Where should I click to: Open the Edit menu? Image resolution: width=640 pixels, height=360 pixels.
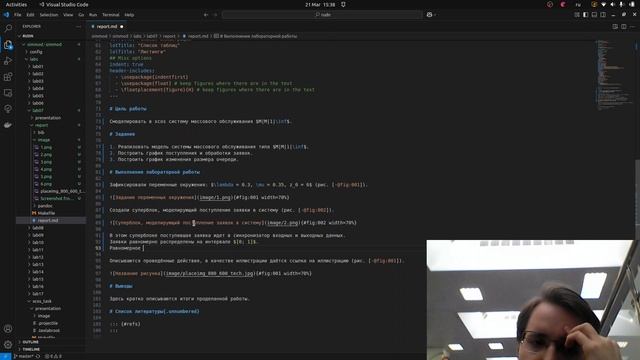(x=30, y=15)
